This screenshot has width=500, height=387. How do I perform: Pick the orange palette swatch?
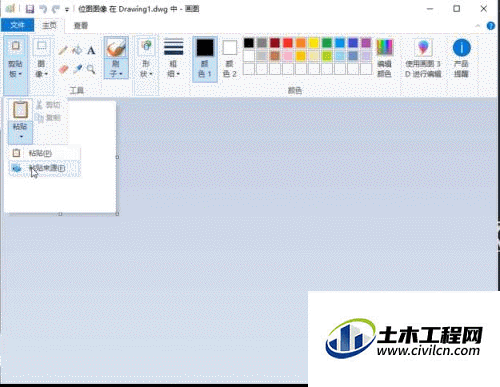tap(301, 43)
